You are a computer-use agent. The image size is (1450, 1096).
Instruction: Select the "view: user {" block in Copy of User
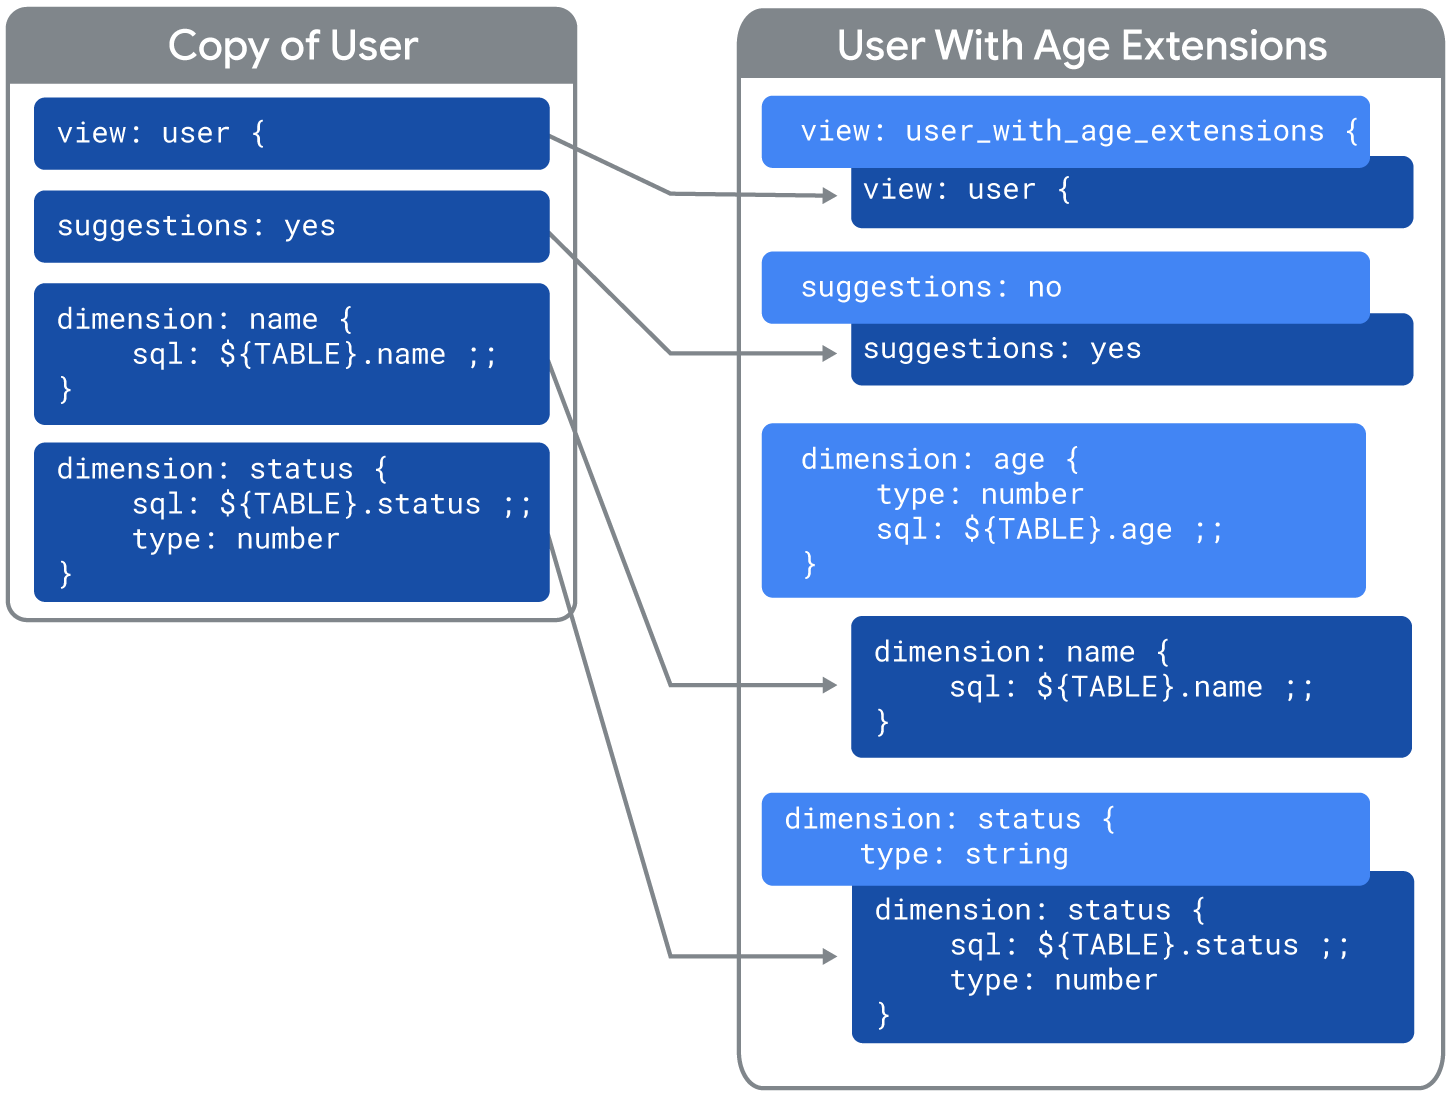coord(291,133)
